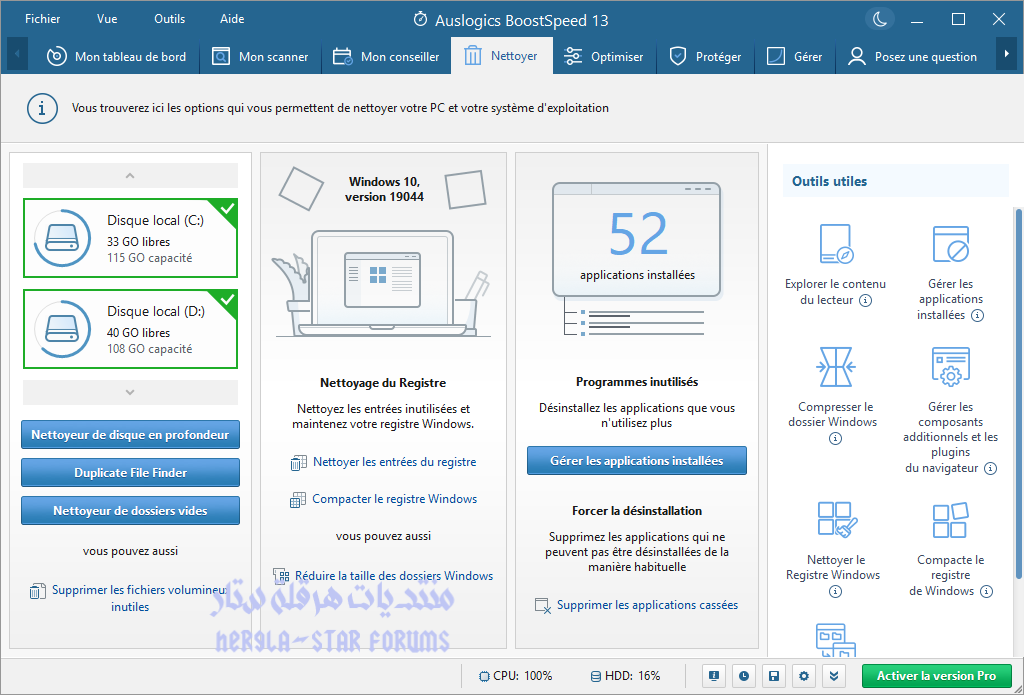
Task: Click info icon under Nettoyer le Registre Windows
Action: (x=835, y=592)
